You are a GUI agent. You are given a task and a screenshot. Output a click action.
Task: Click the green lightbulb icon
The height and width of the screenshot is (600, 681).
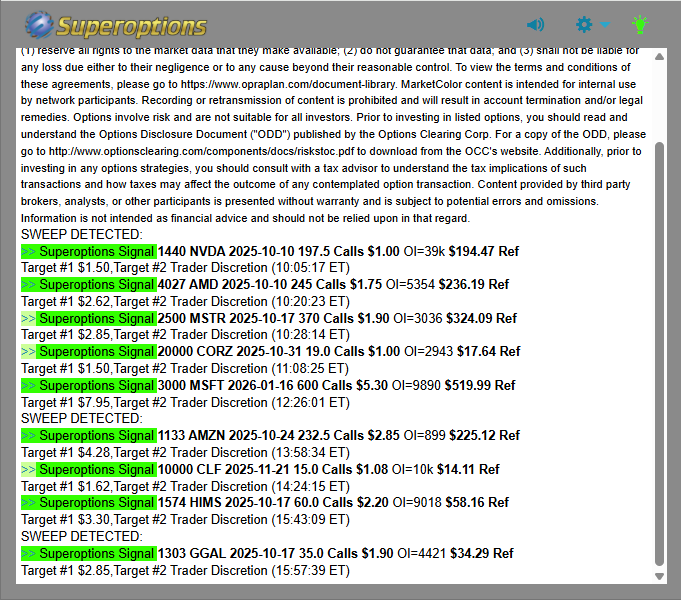[x=640, y=24]
